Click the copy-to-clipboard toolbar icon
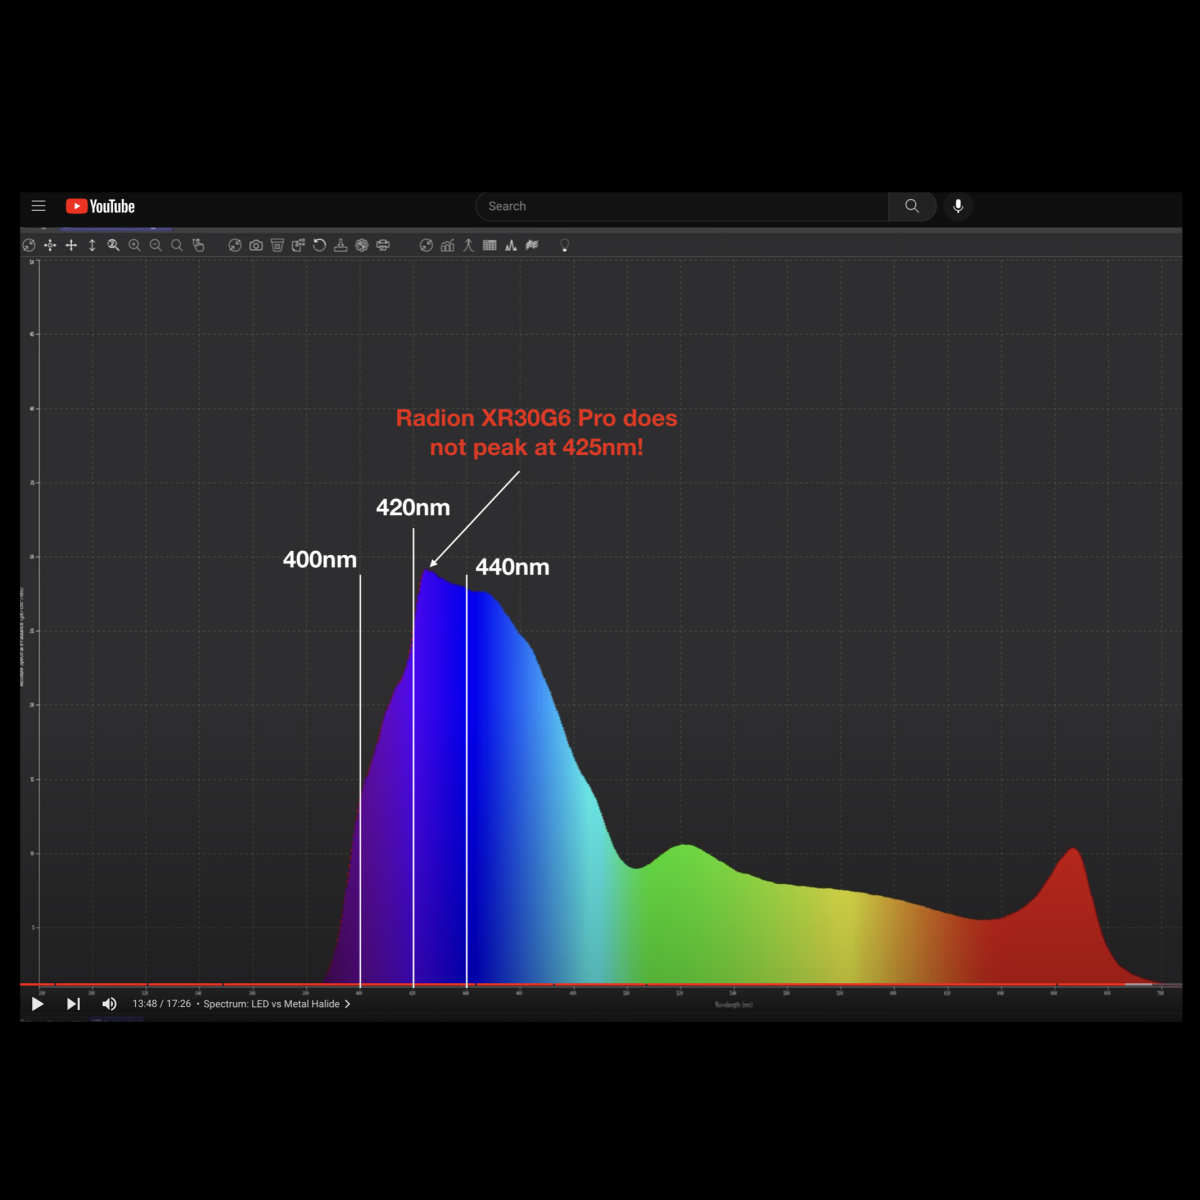The image size is (1200, 1200). pos(298,245)
